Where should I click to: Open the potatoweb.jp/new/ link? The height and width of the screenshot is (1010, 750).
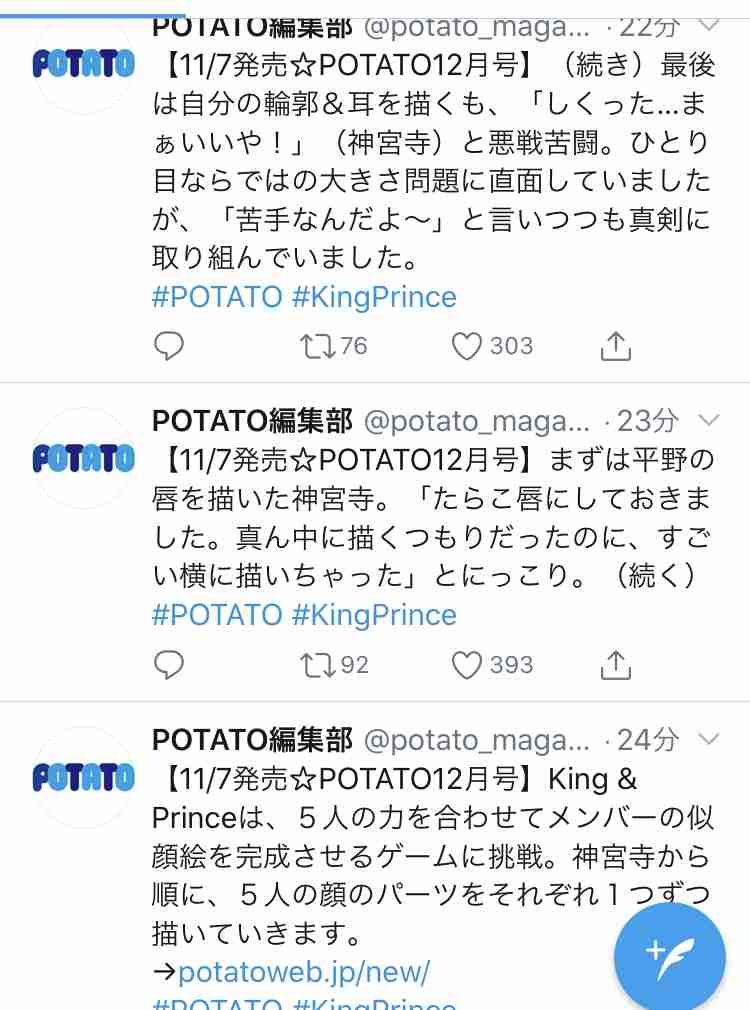(x=303, y=971)
